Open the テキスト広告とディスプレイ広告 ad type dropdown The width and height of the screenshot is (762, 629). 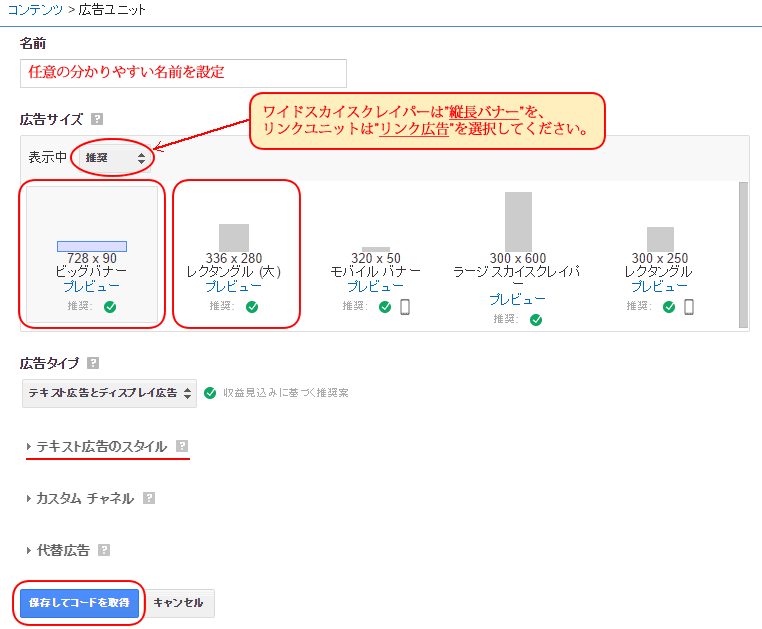point(109,393)
